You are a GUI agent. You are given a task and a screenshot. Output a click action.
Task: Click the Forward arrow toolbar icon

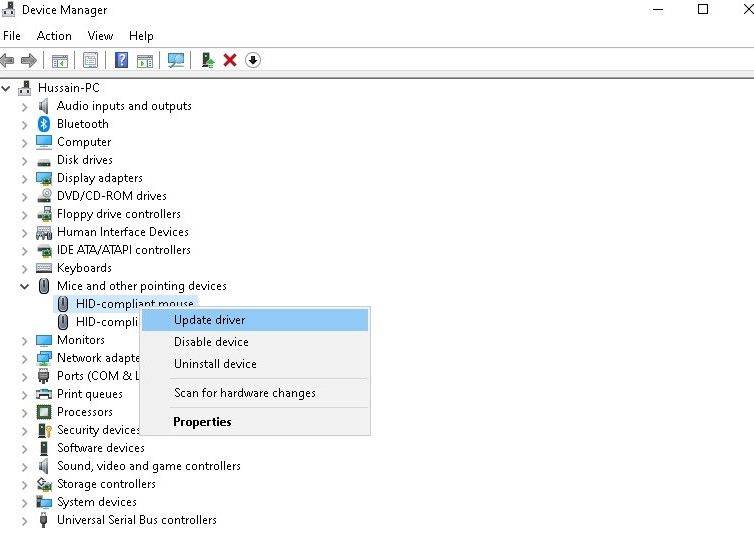[29, 61]
